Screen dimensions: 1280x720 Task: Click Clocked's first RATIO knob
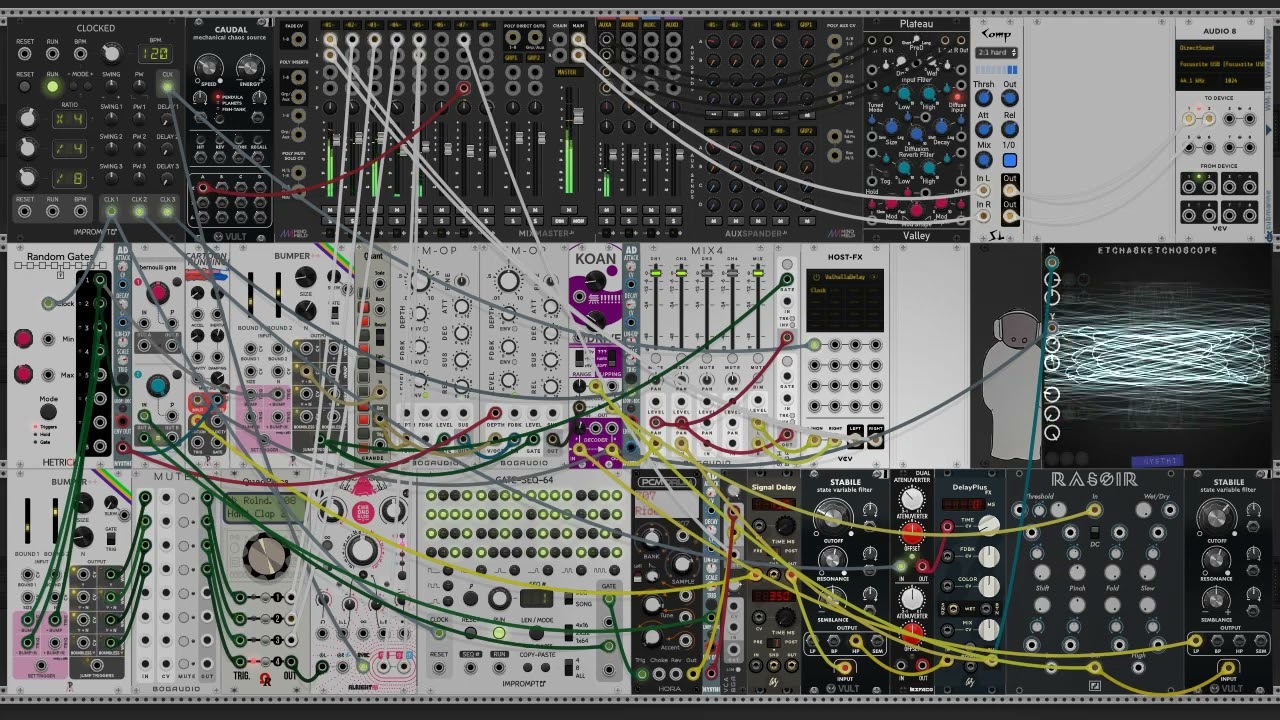click(28, 119)
